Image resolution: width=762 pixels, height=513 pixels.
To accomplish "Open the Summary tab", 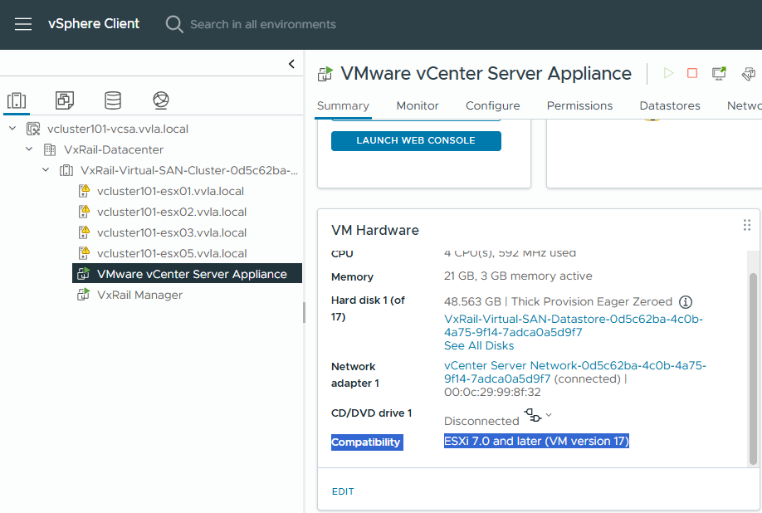I will (343, 106).
